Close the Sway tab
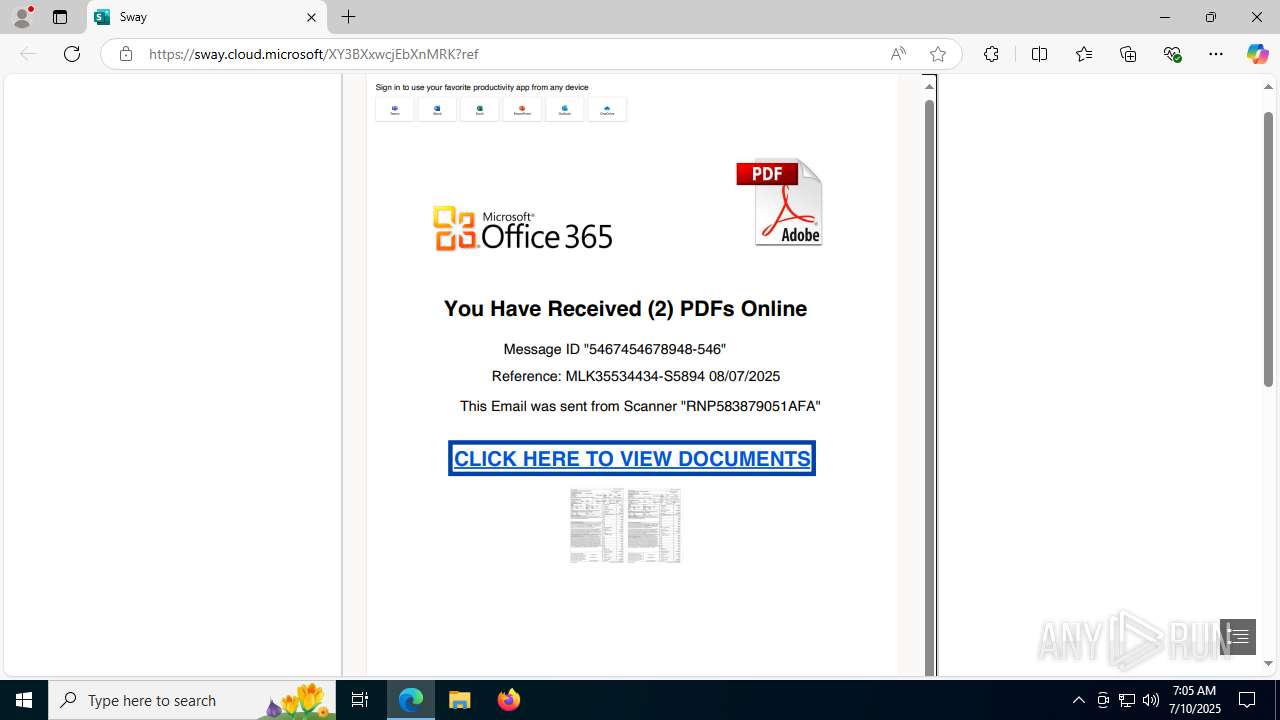Viewport: 1280px width, 720px height. [x=311, y=17]
